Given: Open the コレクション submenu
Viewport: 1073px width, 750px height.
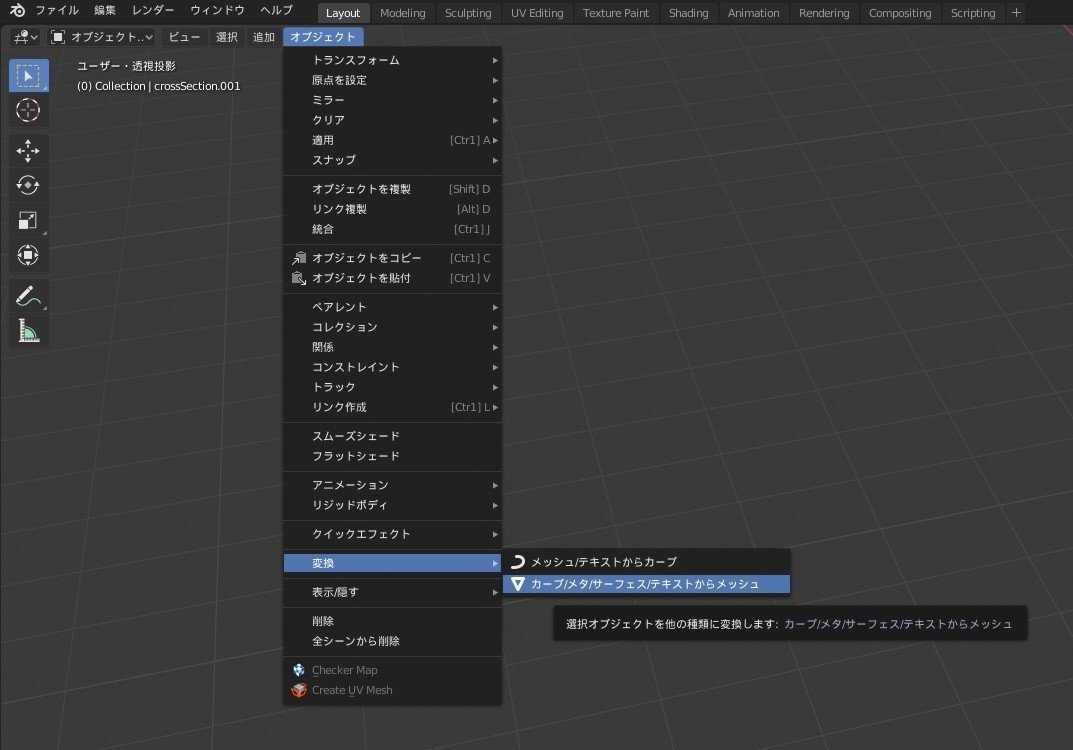Looking at the screenshot, I should (x=393, y=326).
